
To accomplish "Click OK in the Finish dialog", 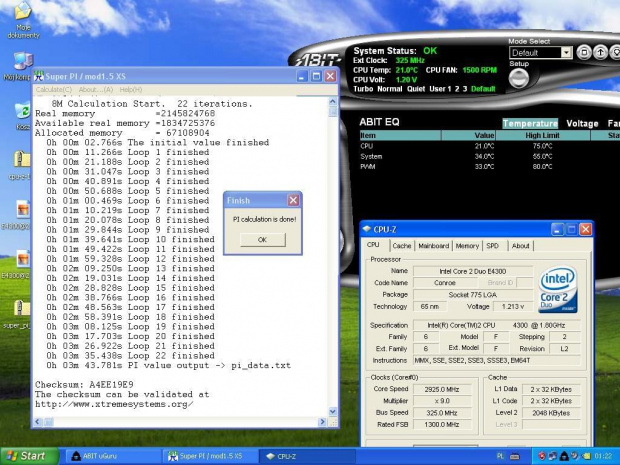I will [262, 239].
